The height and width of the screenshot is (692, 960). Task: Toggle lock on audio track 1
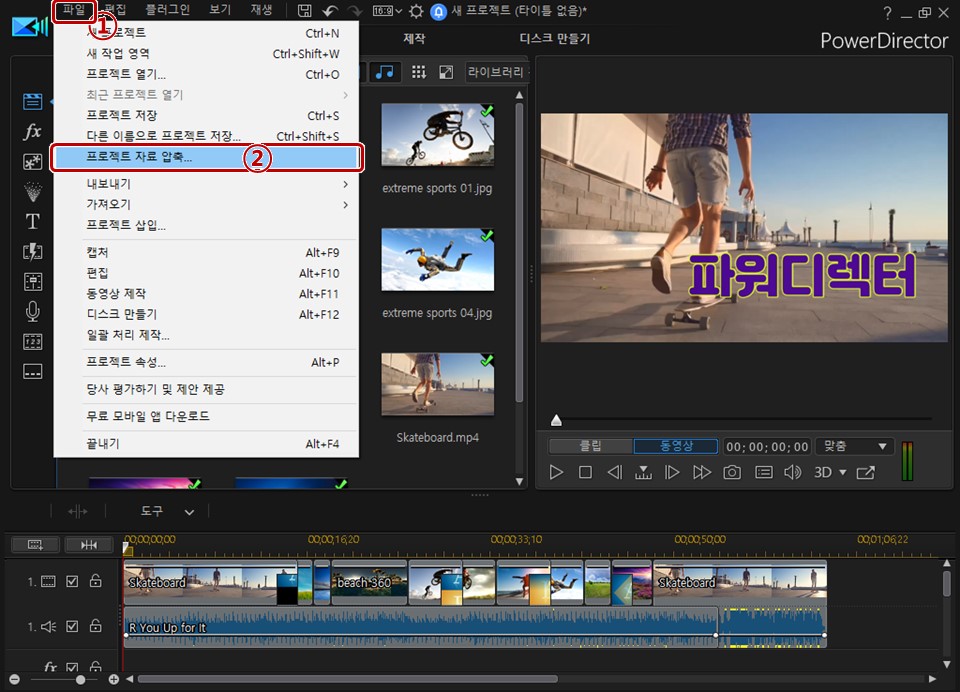(x=96, y=625)
